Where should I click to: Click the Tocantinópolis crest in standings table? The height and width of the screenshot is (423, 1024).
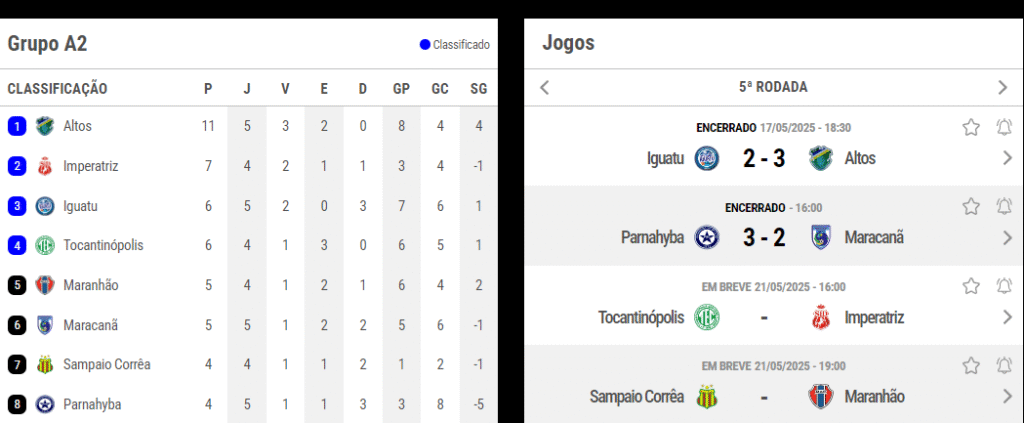(45, 245)
